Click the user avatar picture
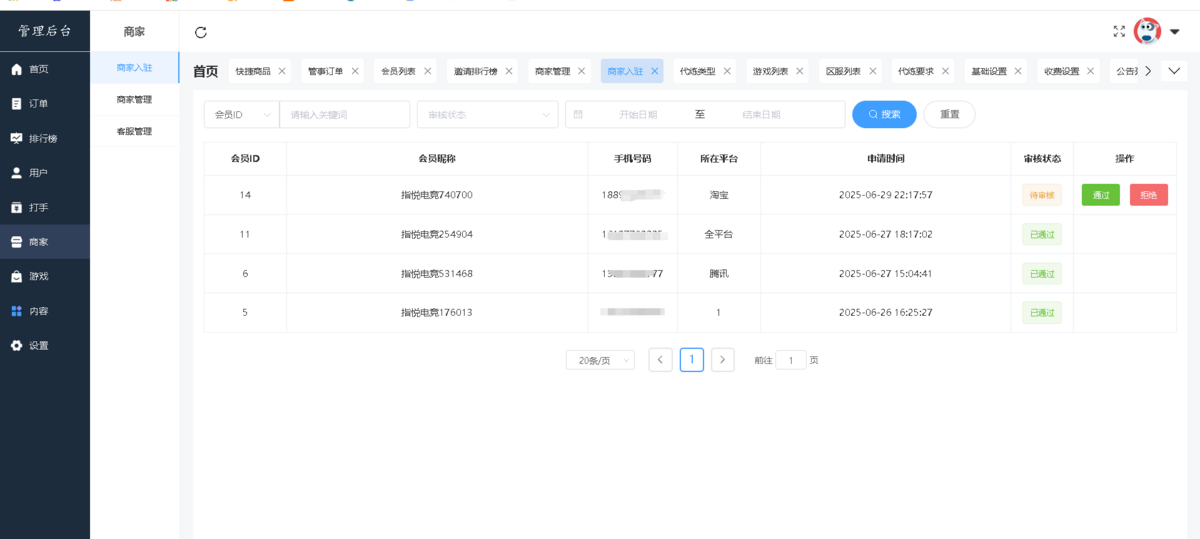This screenshot has height=539, width=1200. (x=1147, y=32)
